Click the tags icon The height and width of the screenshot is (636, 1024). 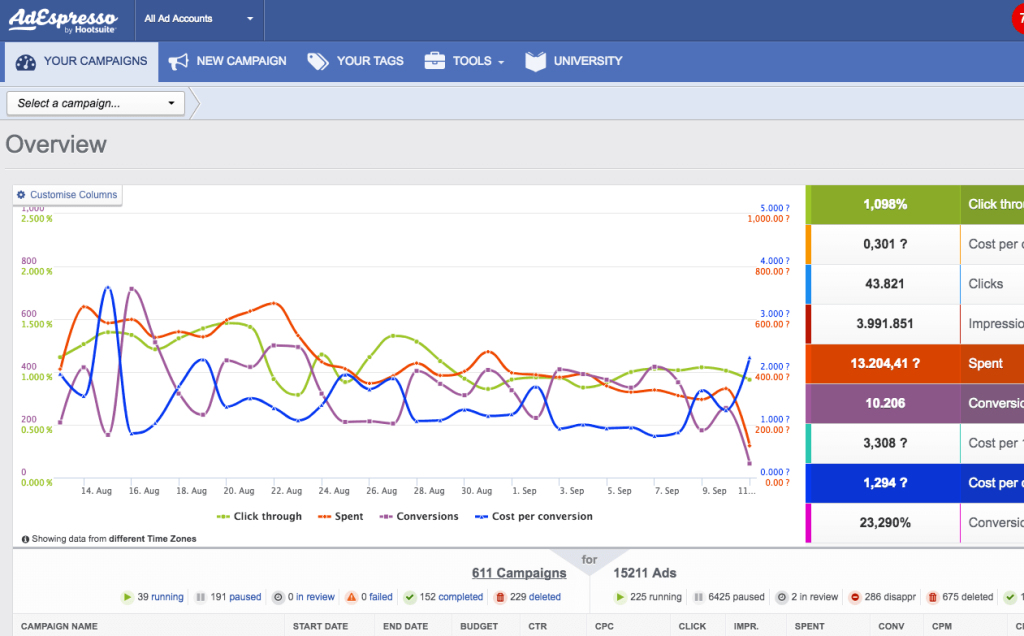317,61
